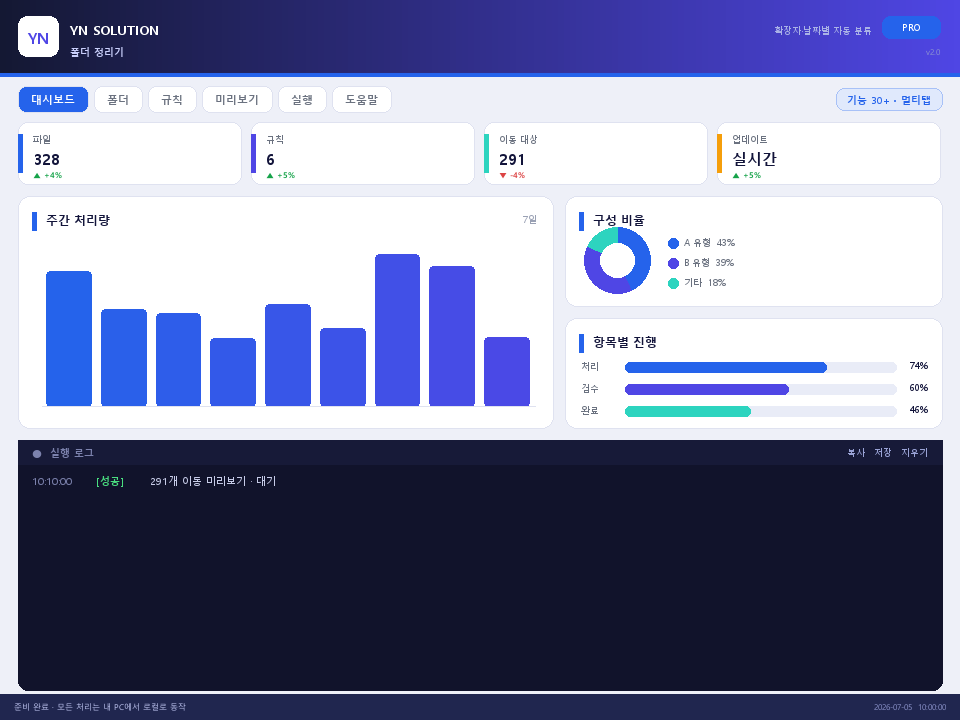Click the 처리 74% progress bar
This screenshot has width=960, height=720.
pyautogui.click(x=760, y=367)
